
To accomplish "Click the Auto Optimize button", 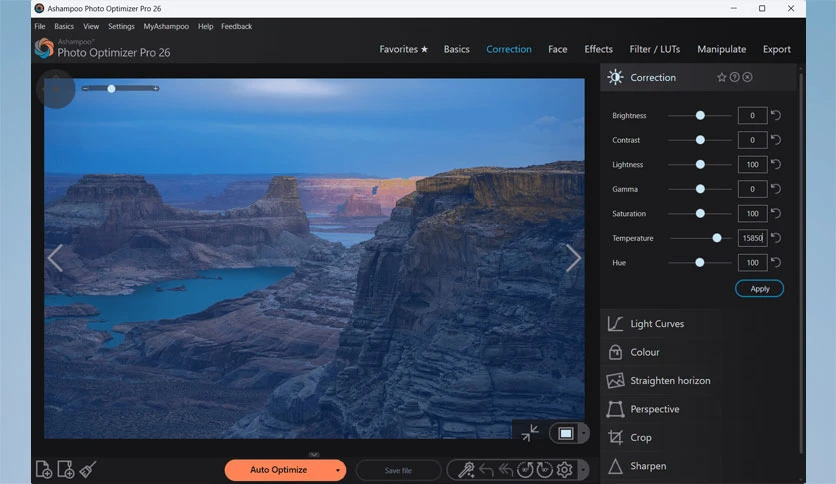I will 278,470.
